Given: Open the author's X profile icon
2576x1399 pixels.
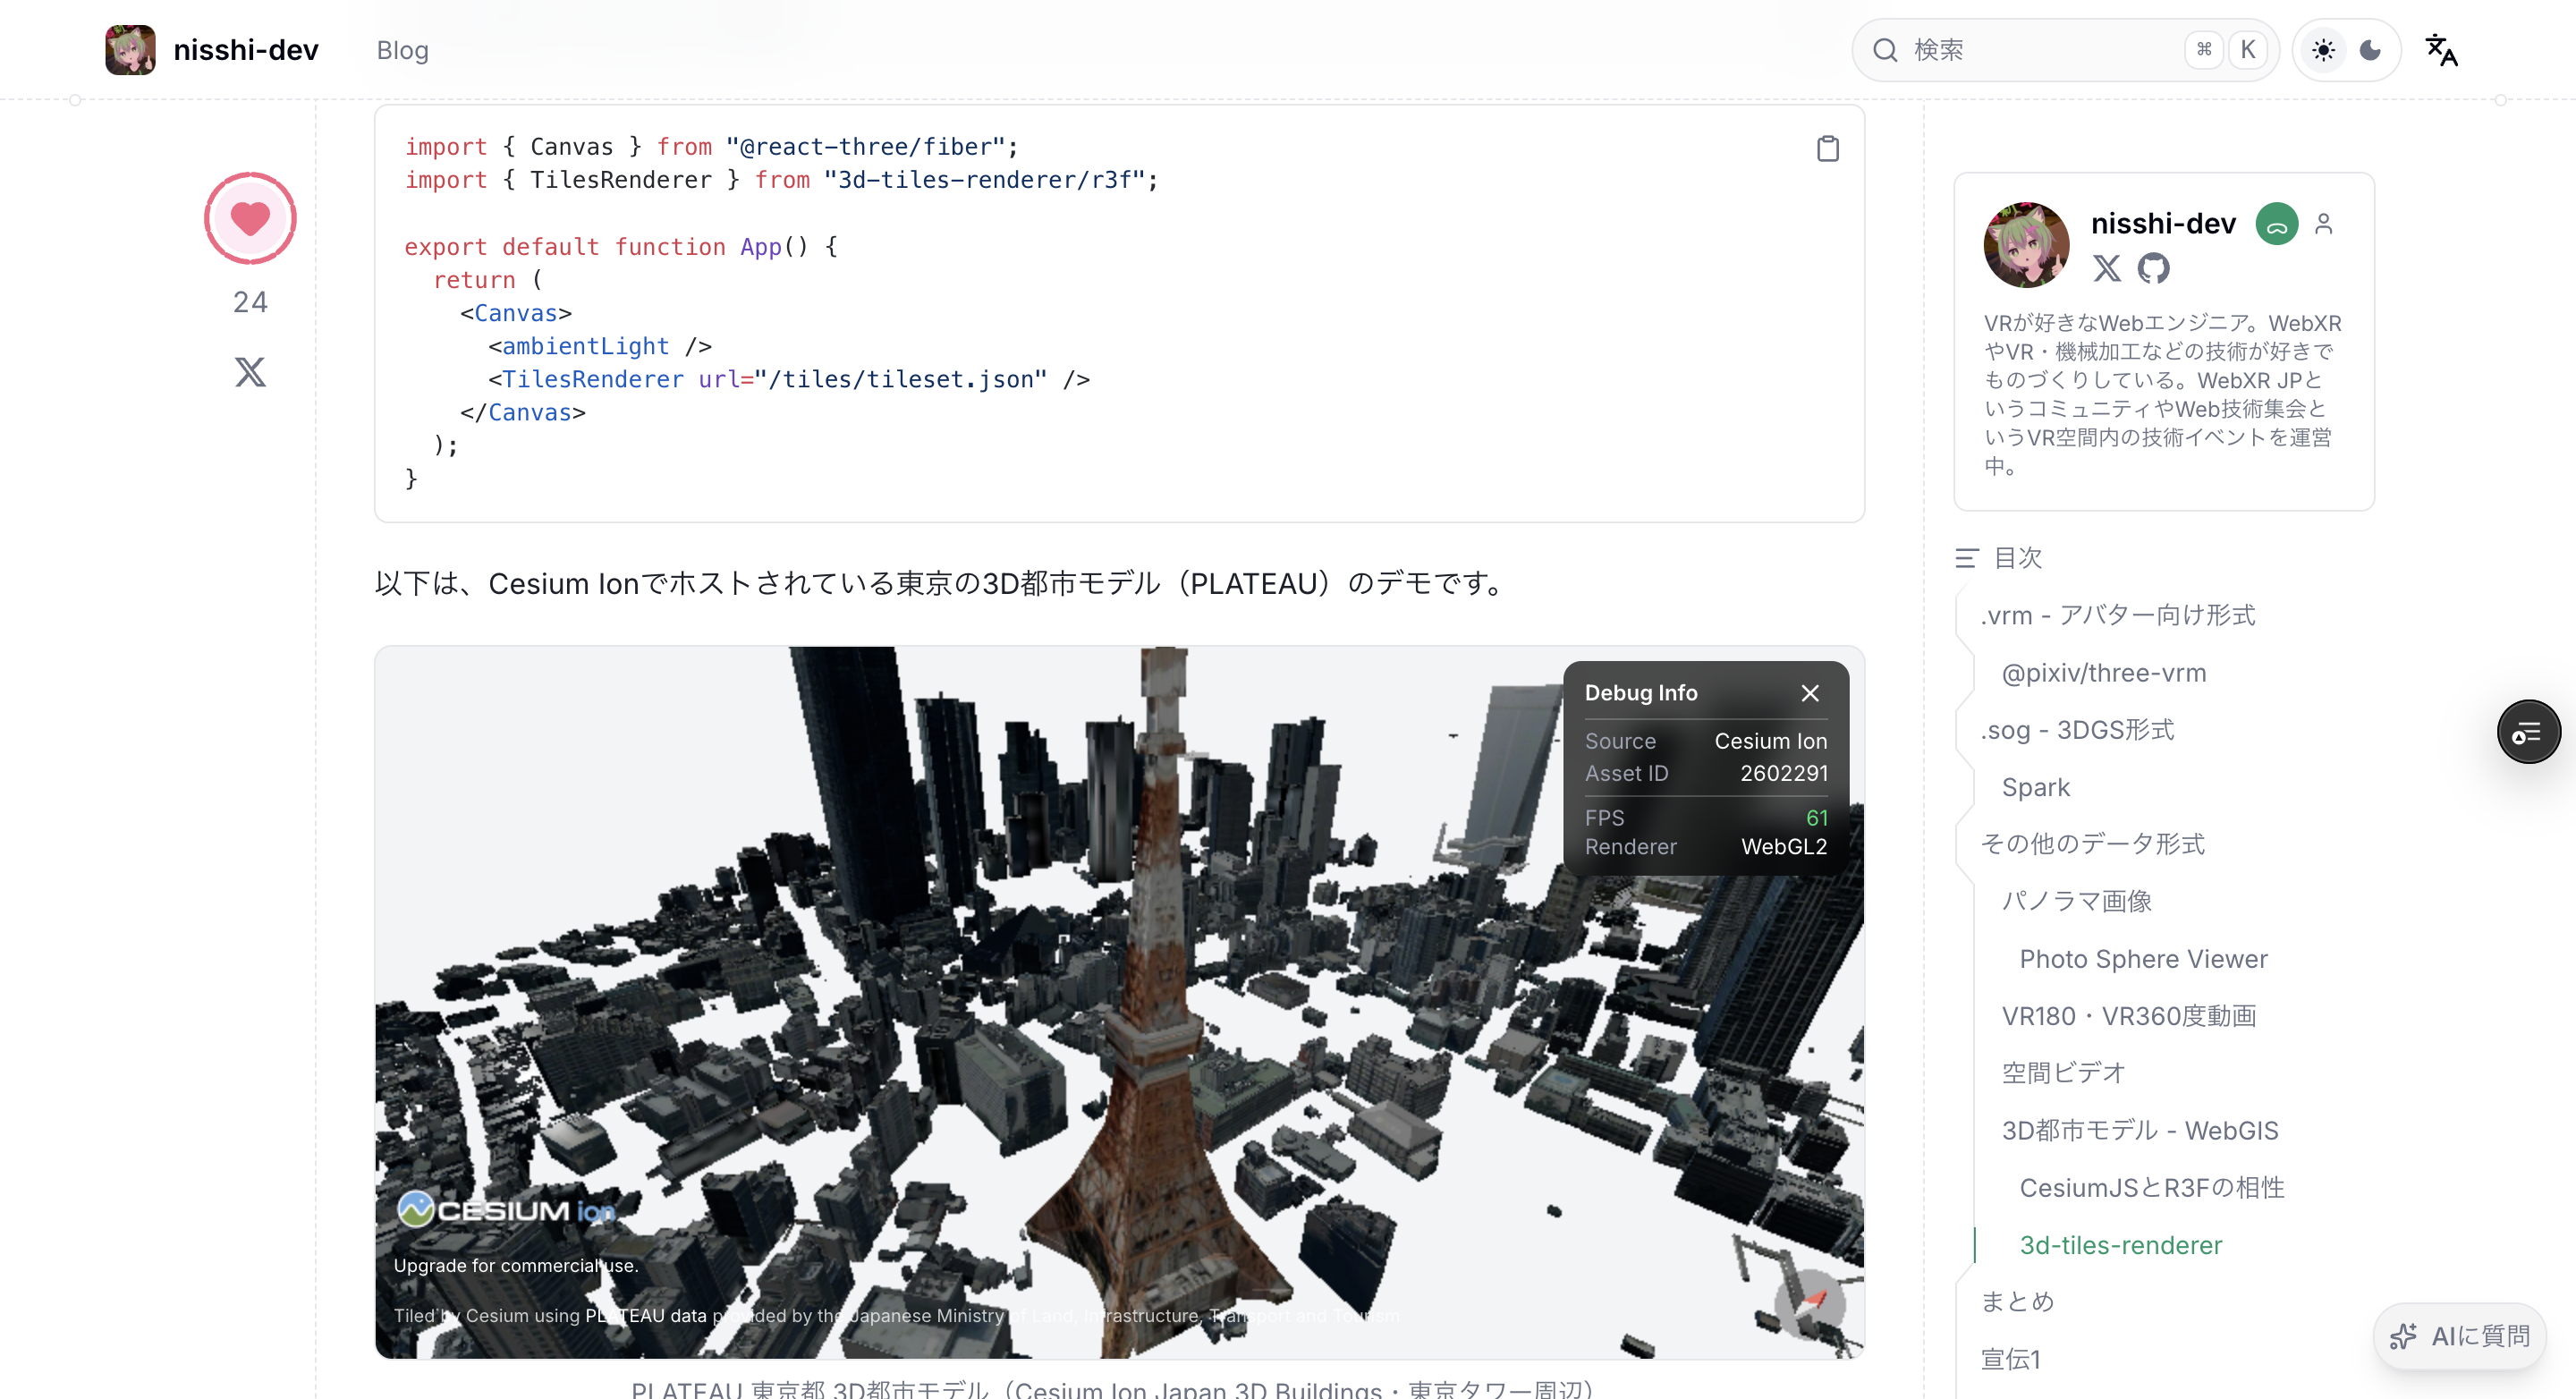Looking at the screenshot, I should [2107, 268].
